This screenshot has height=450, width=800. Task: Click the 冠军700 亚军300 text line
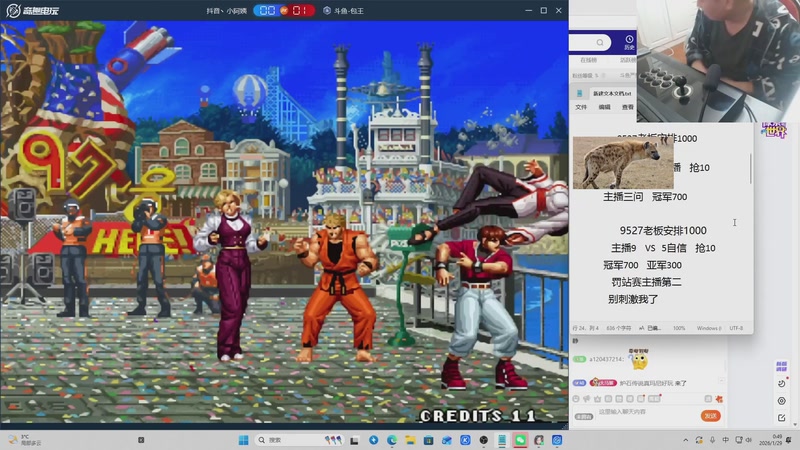tap(642, 265)
